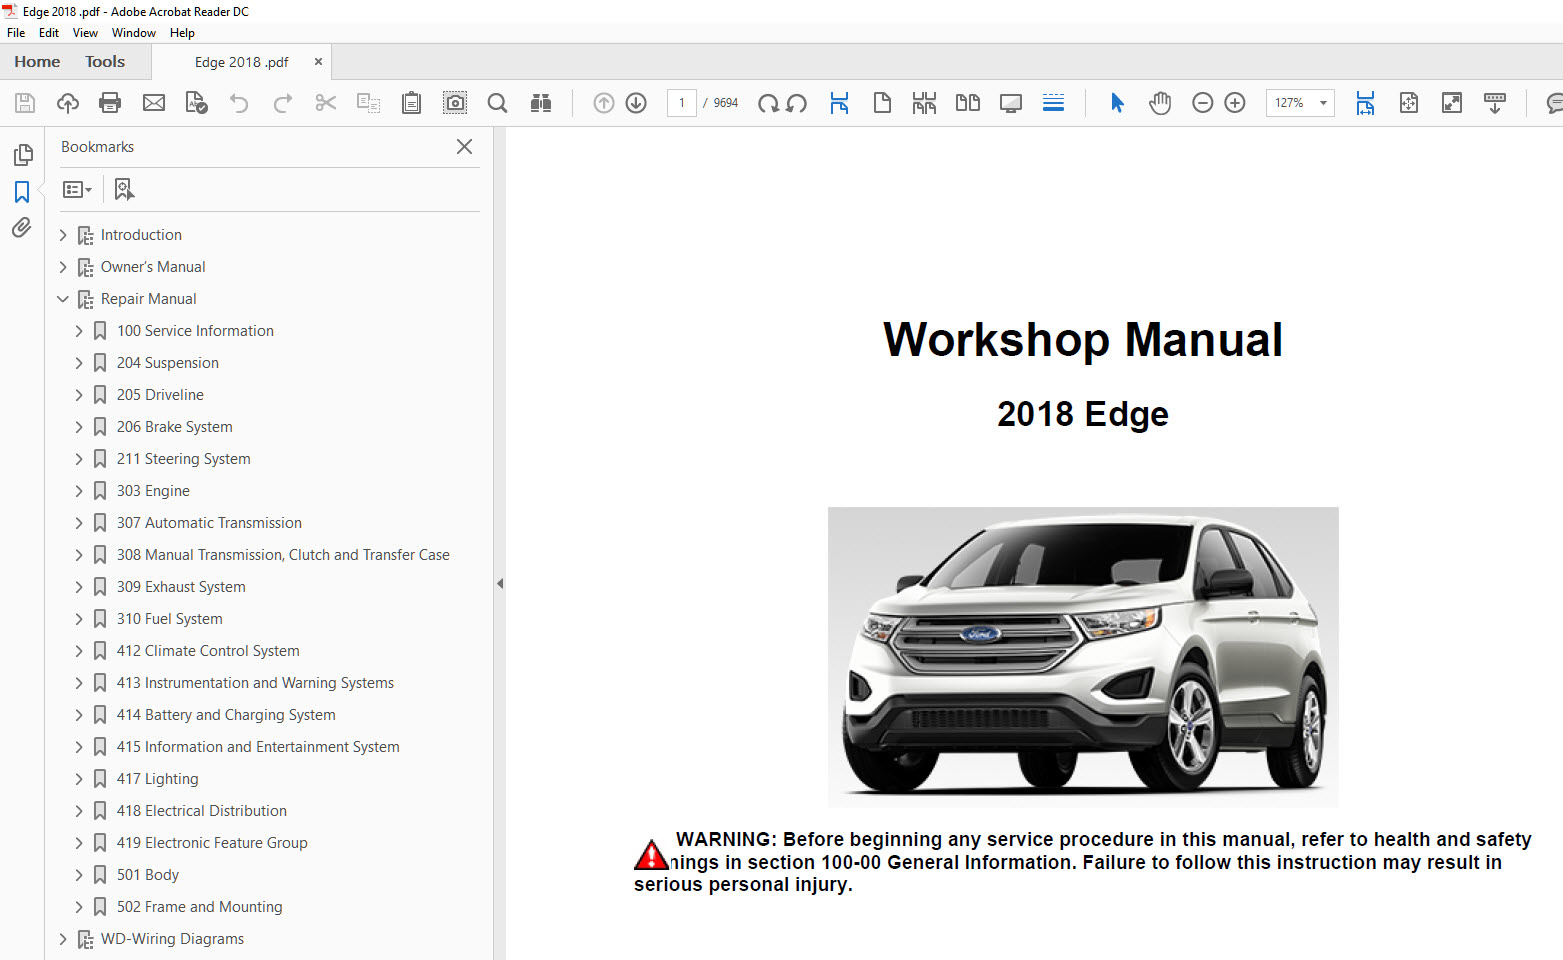Click the Send file by email icon
Screen dimensions: 1563x960
[154, 103]
